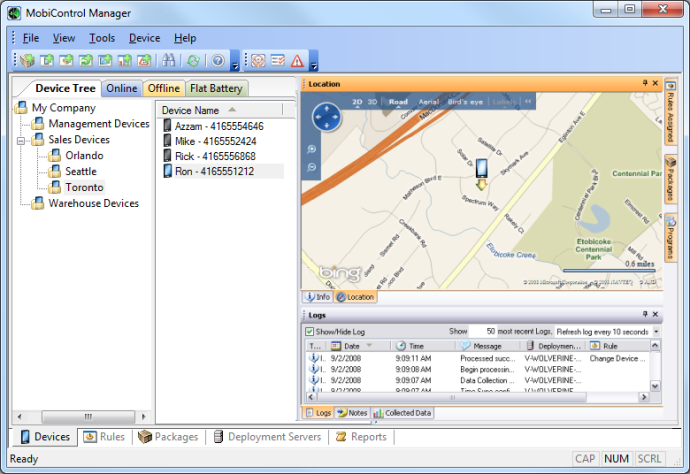Collapse the Sales Devices tree node
Screen dimensions: 690x474
tap(21, 141)
